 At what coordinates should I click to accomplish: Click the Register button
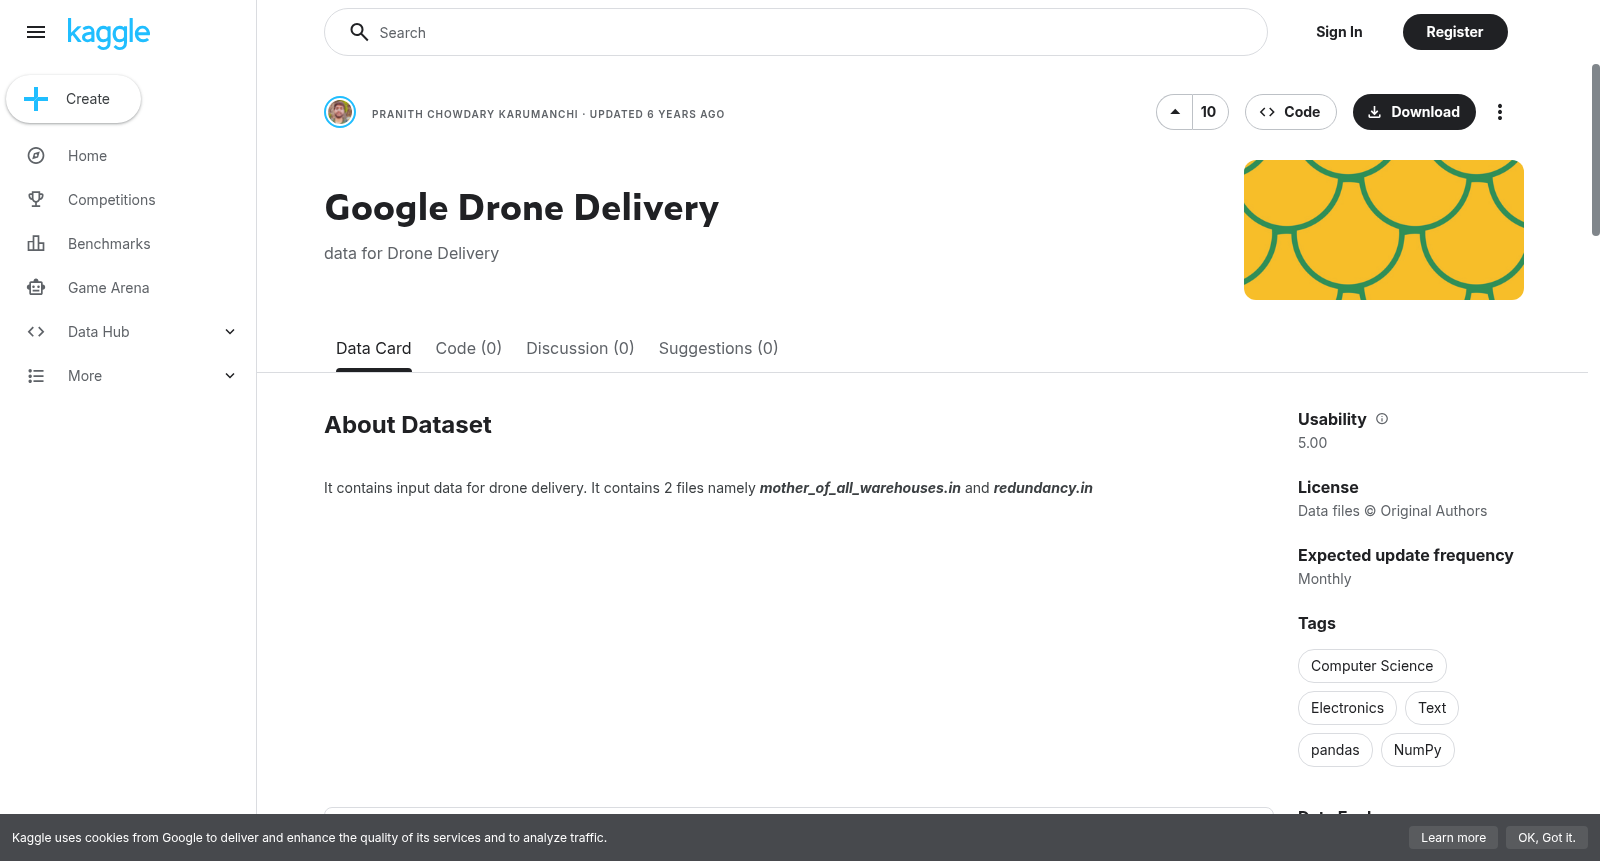(x=1455, y=32)
